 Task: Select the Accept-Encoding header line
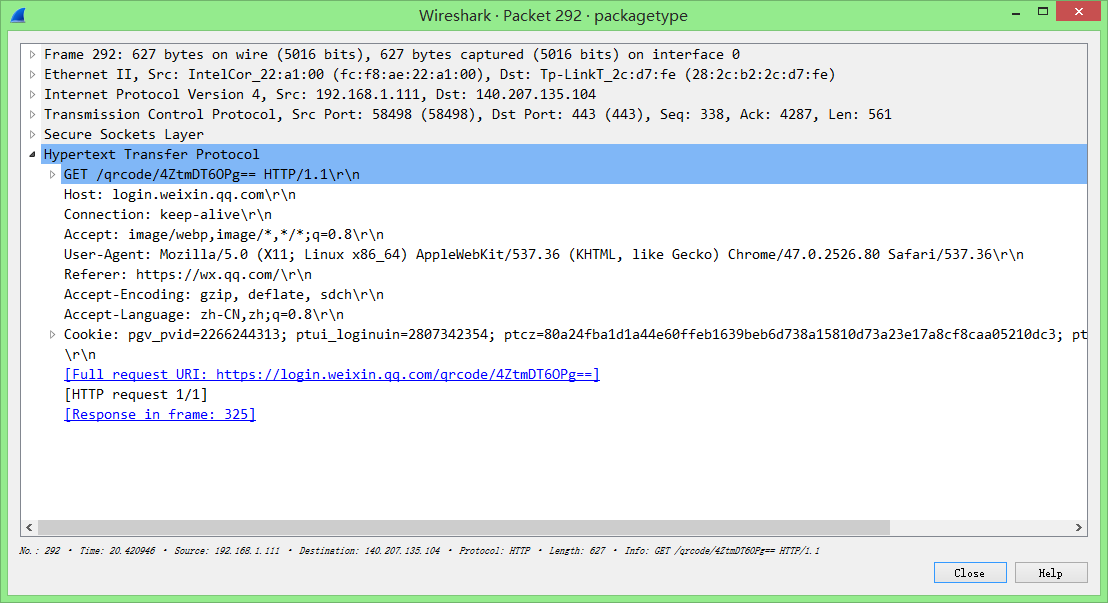[223, 295]
